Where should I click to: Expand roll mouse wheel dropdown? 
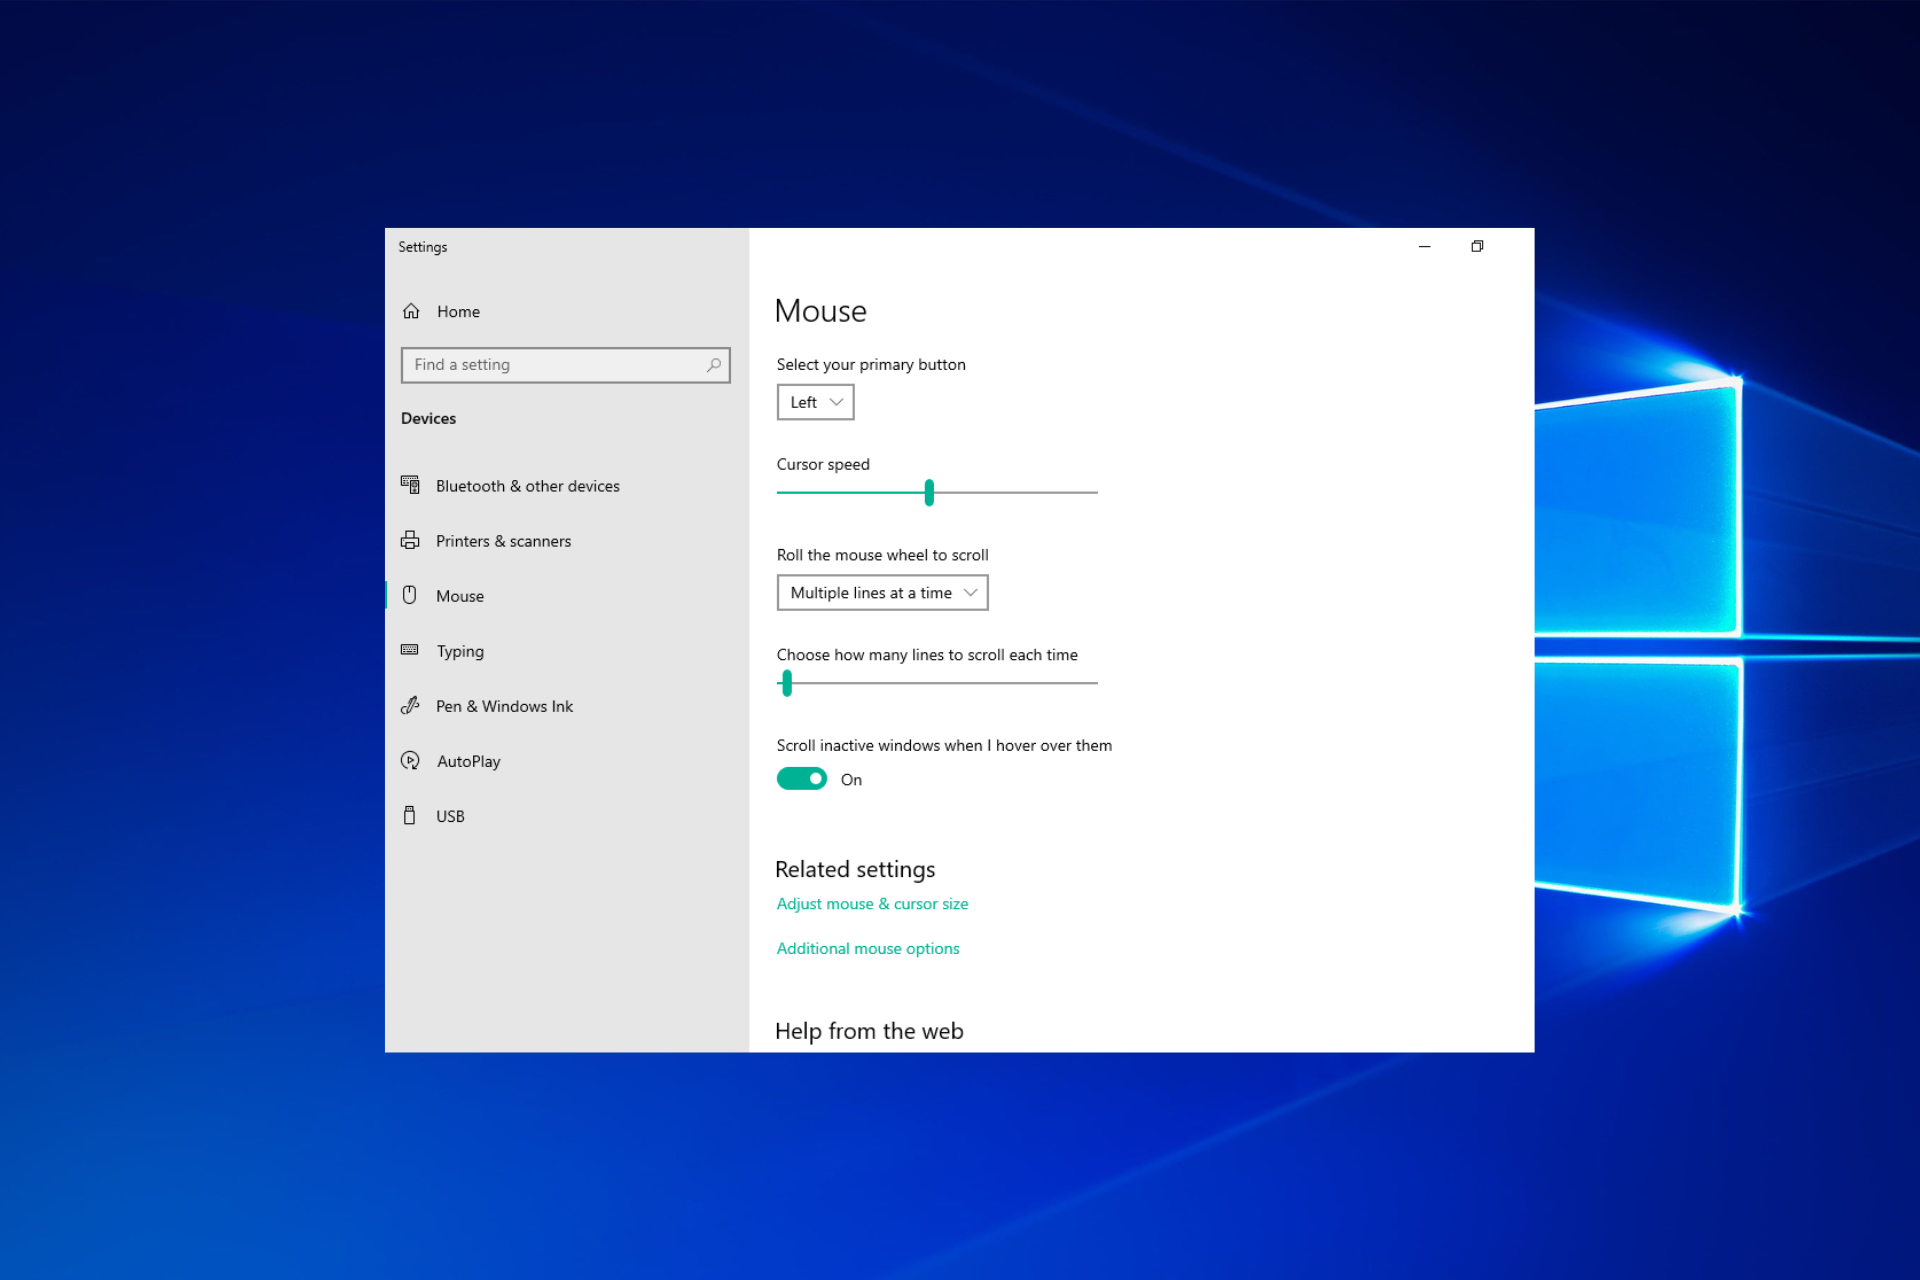[880, 591]
